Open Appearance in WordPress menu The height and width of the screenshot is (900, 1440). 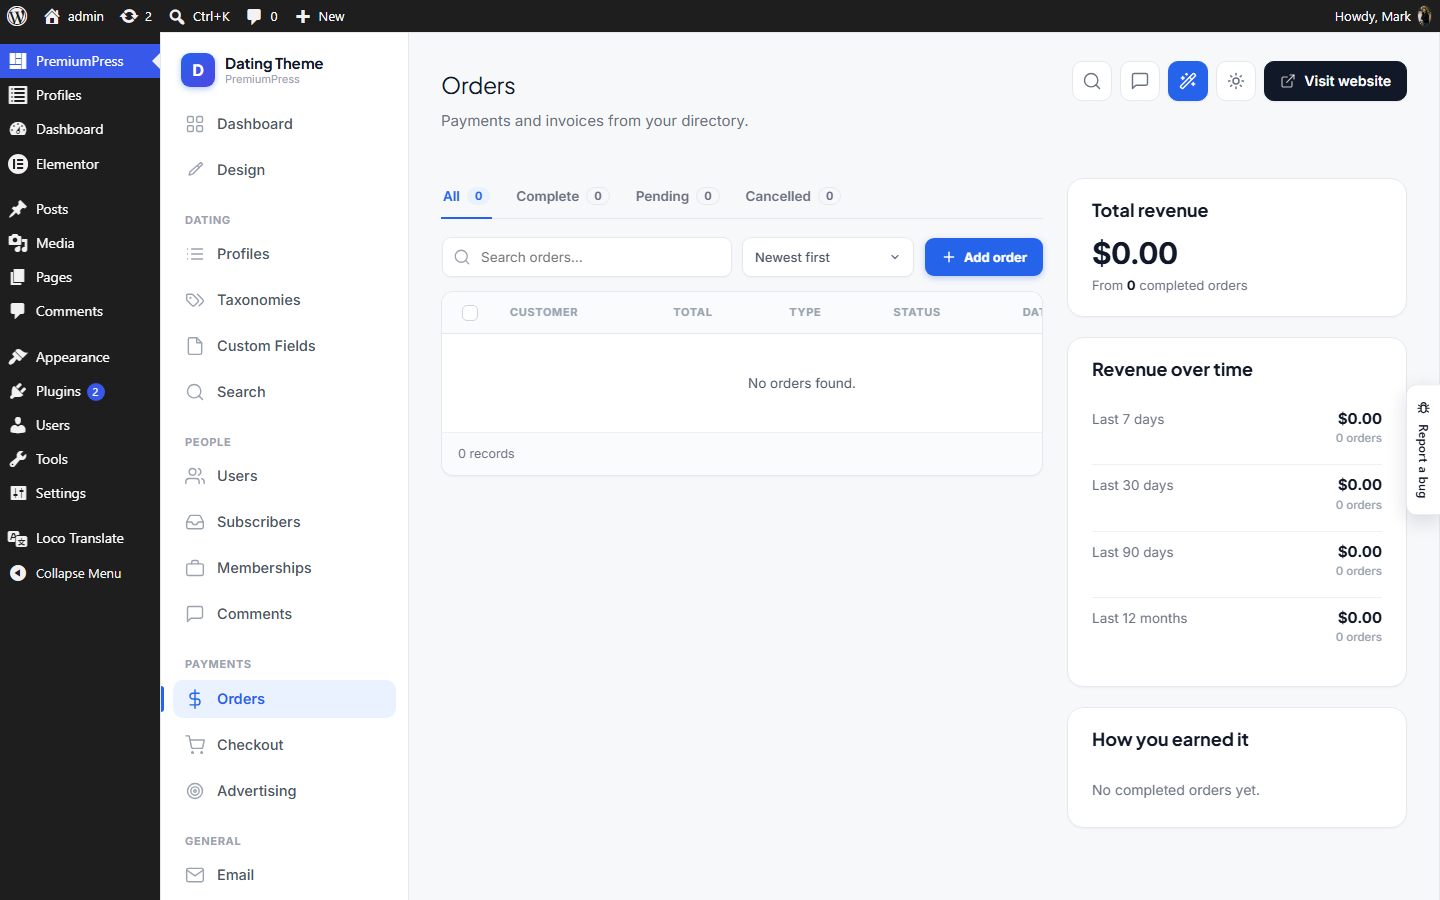[x=80, y=357]
